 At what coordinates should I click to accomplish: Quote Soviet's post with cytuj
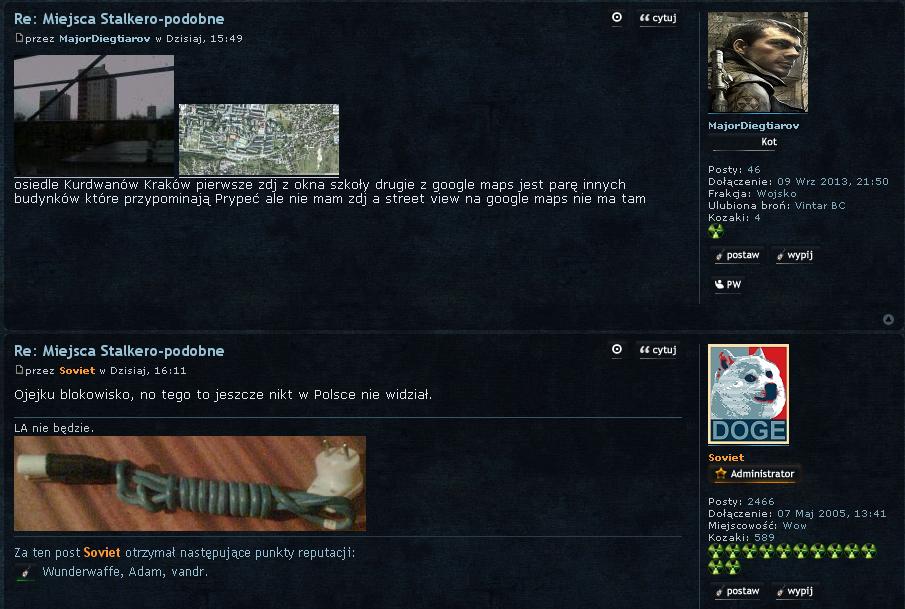pos(658,350)
